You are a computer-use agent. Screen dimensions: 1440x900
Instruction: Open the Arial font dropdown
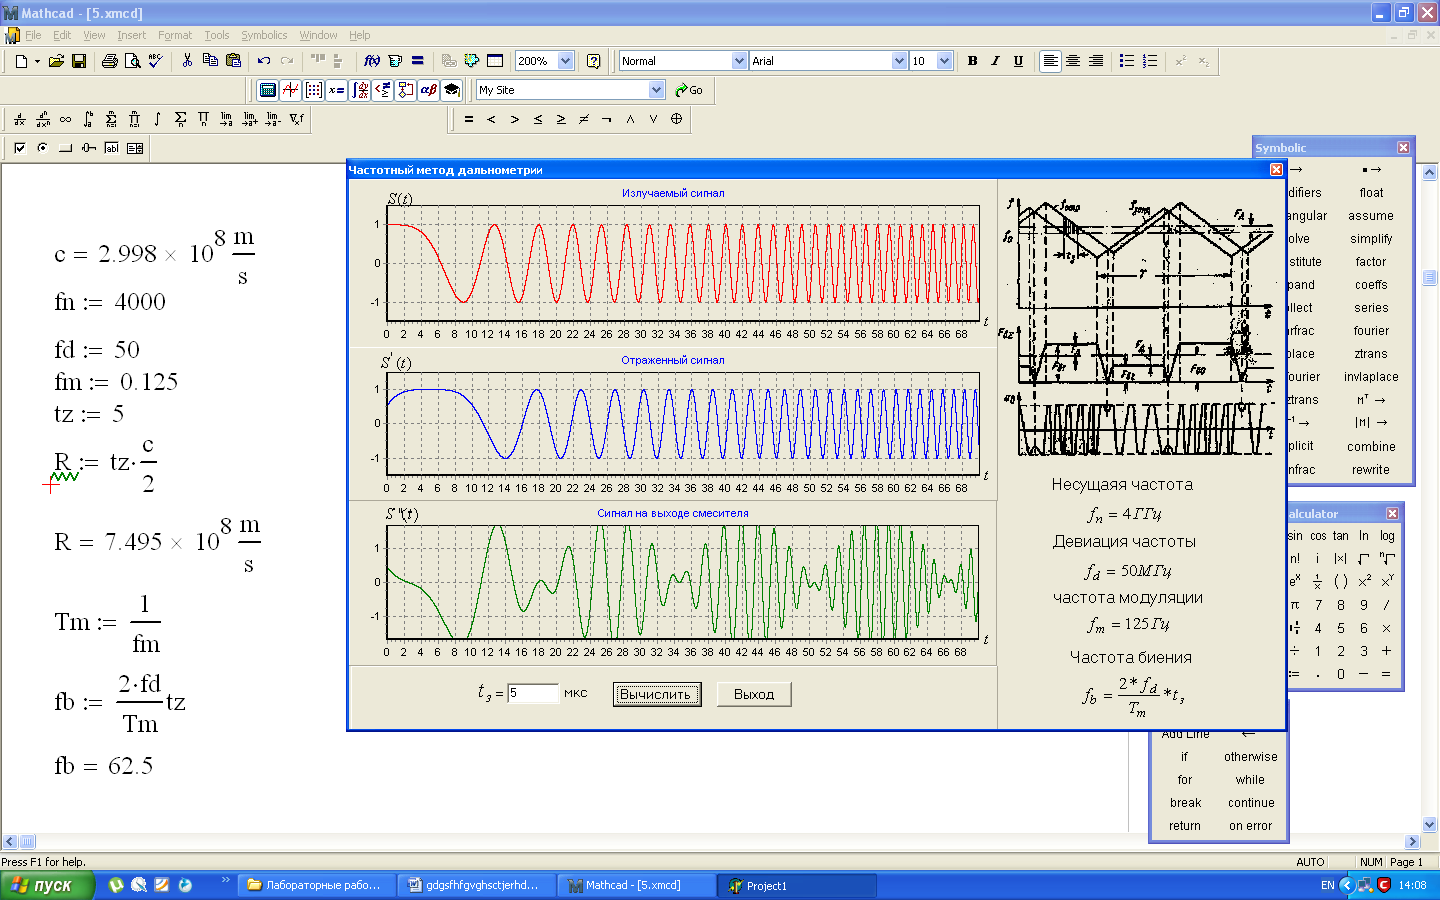899,61
